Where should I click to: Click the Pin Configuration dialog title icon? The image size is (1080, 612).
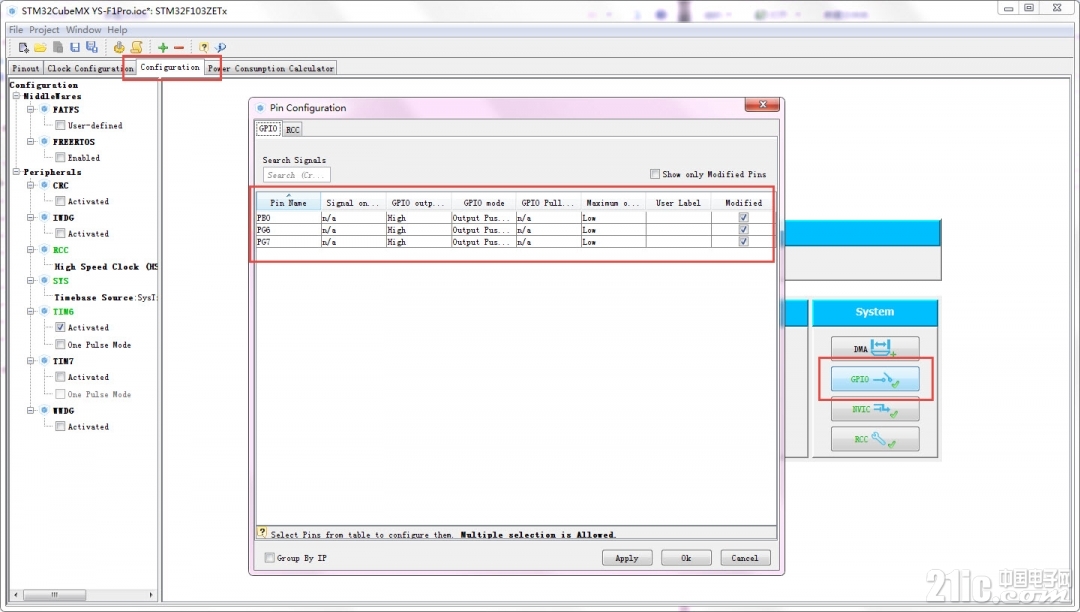[260, 108]
